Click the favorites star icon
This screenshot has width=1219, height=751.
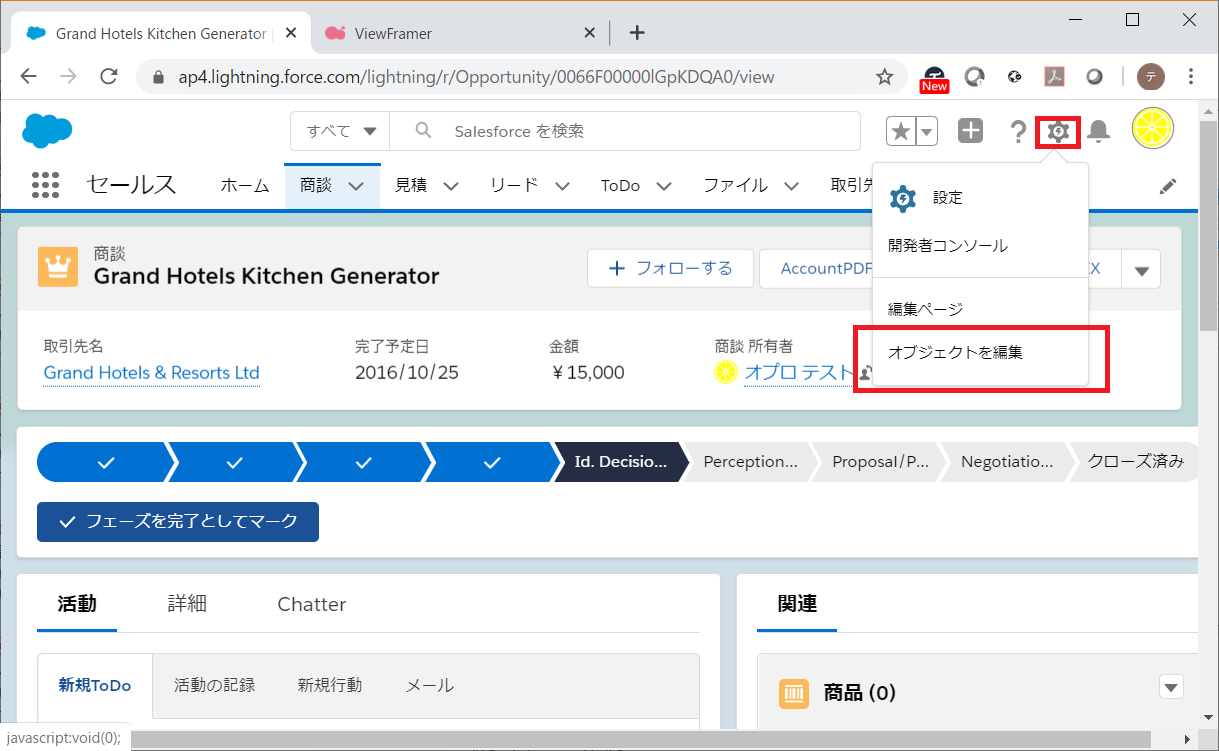(900, 131)
